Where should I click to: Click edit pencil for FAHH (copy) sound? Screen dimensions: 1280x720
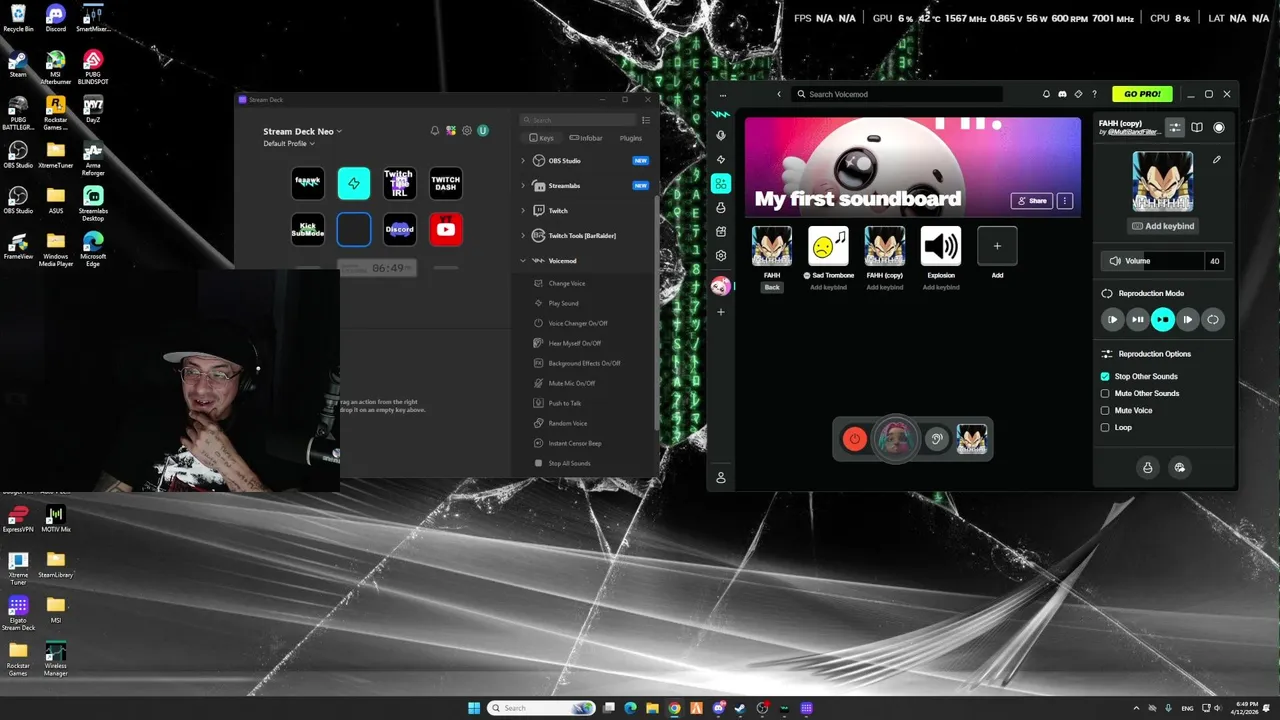tap(1217, 159)
